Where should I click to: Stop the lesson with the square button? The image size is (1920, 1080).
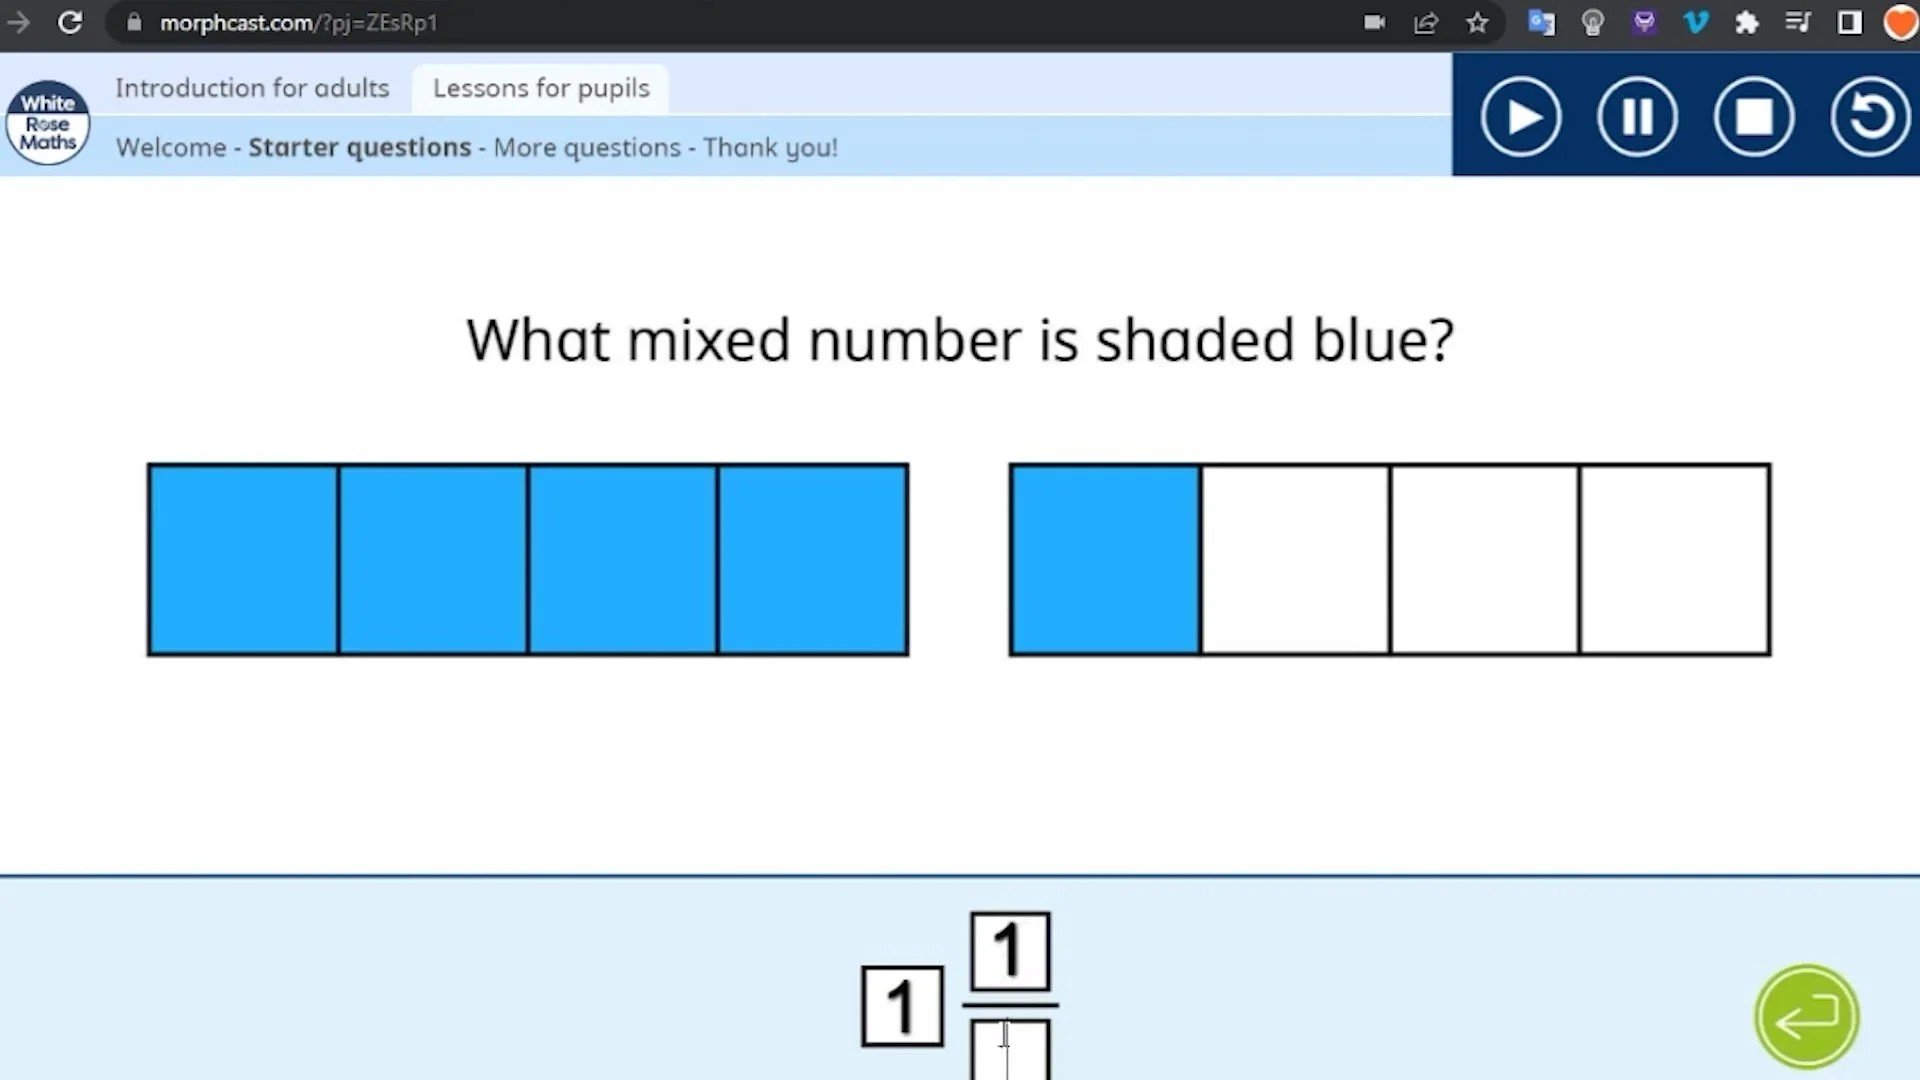tap(1754, 116)
